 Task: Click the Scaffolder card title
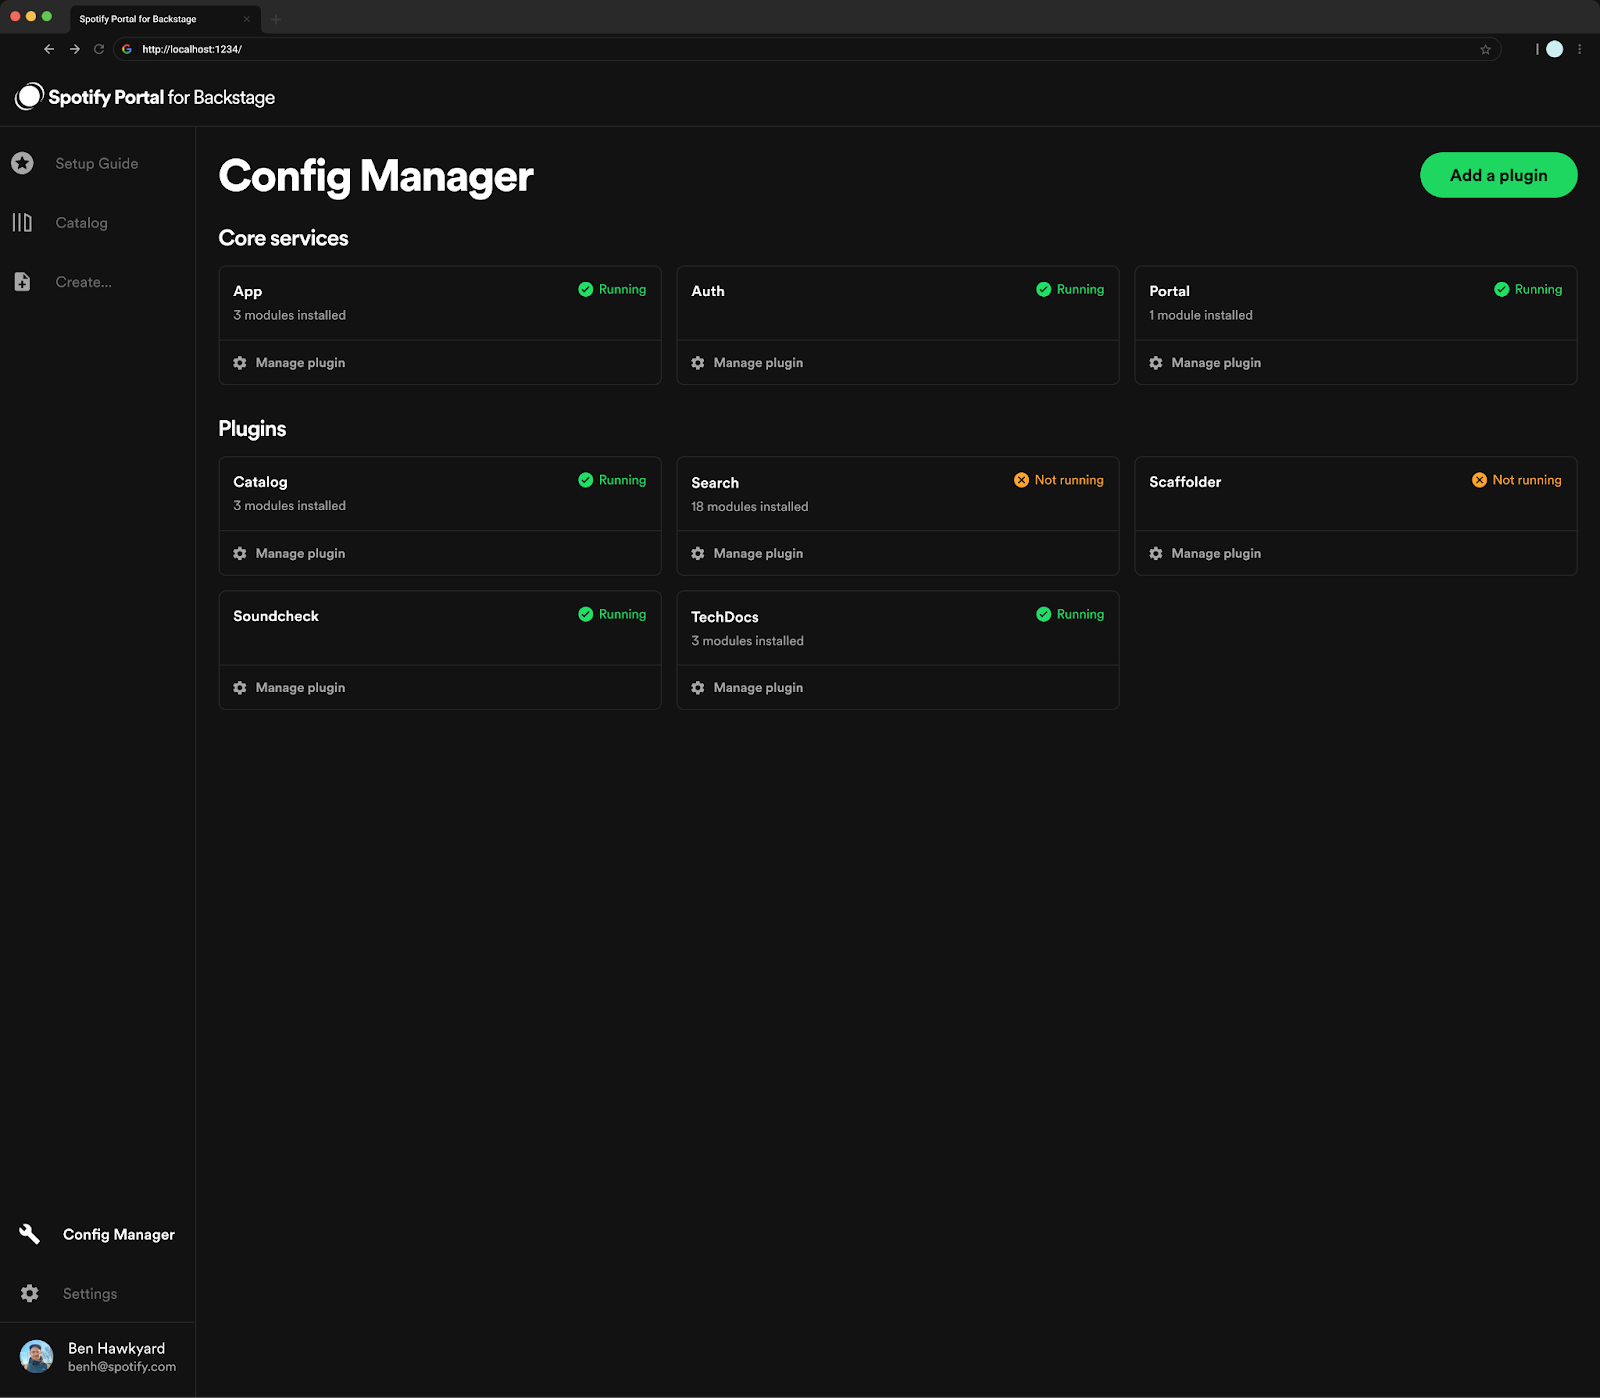[x=1185, y=482]
